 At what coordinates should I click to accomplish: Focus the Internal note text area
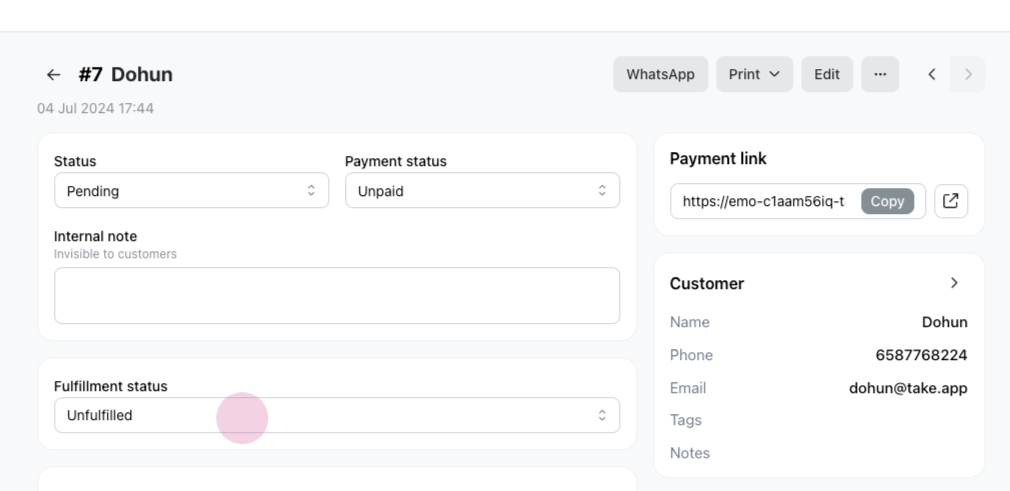337,296
